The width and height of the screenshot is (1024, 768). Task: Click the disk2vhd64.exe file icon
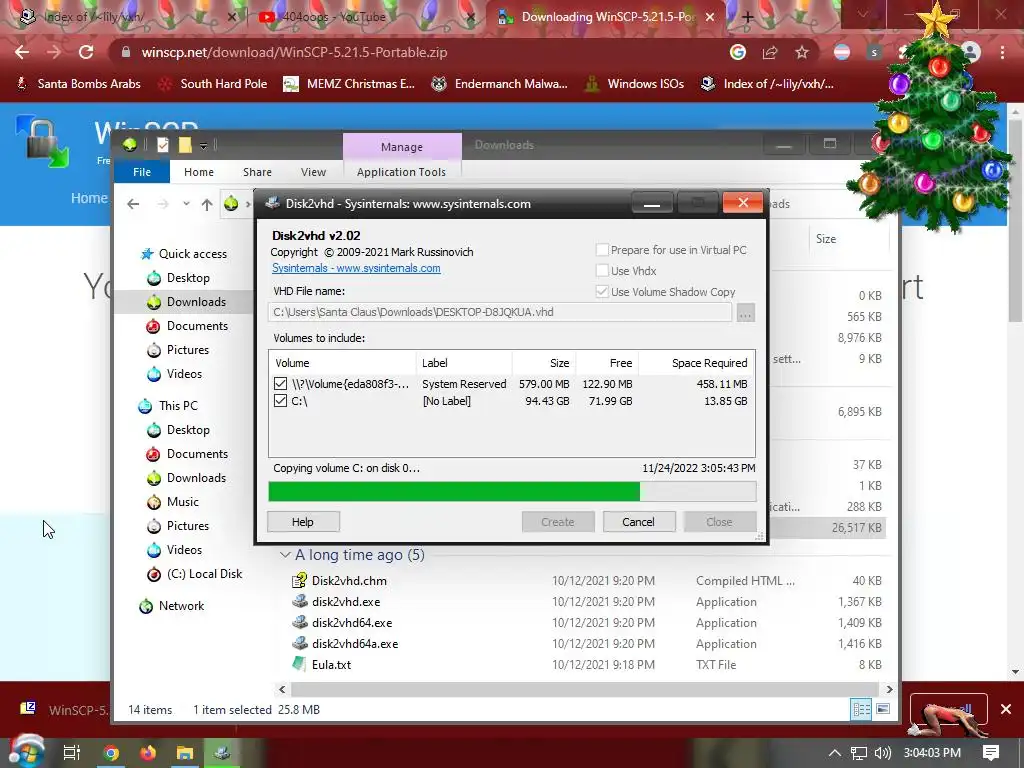pos(299,622)
